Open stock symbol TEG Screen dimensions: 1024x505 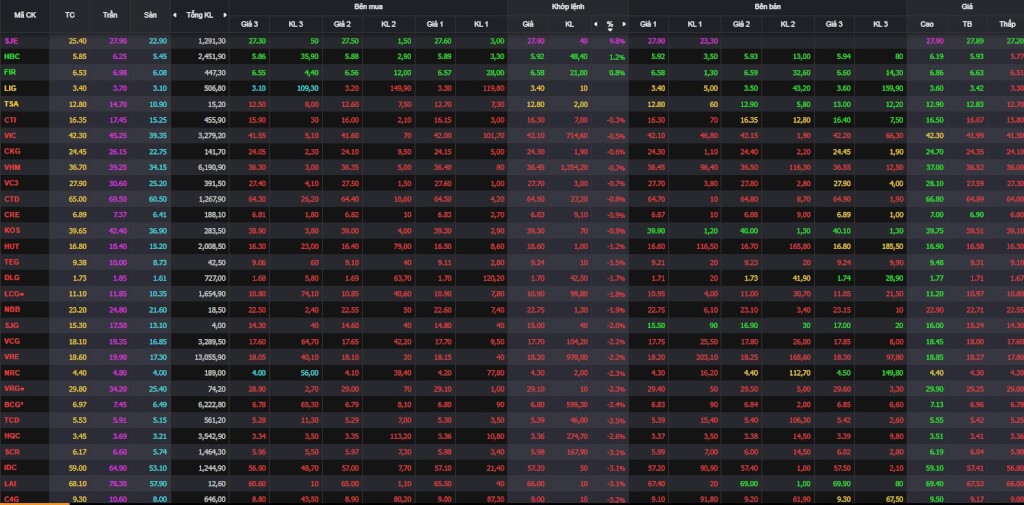(x=12, y=261)
